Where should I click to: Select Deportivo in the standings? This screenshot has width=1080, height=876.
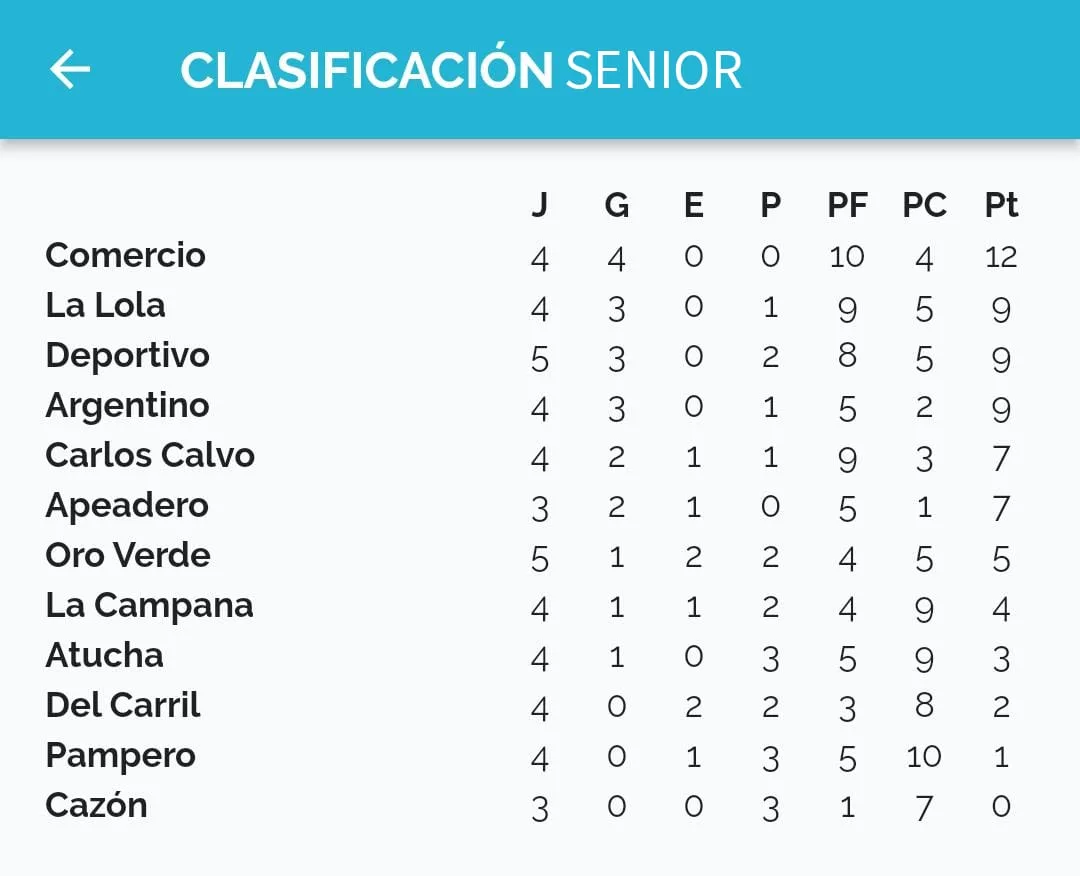click(x=127, y=355)
